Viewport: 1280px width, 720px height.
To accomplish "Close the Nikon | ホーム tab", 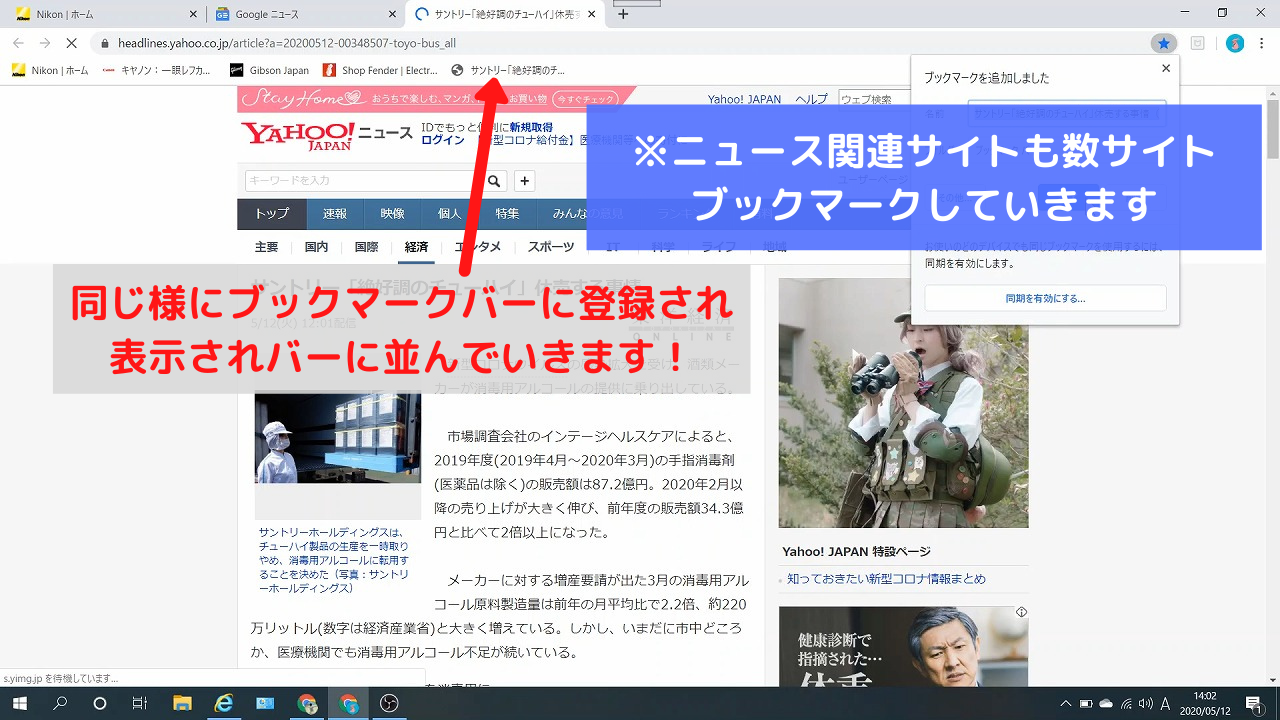I will [193, 14].
